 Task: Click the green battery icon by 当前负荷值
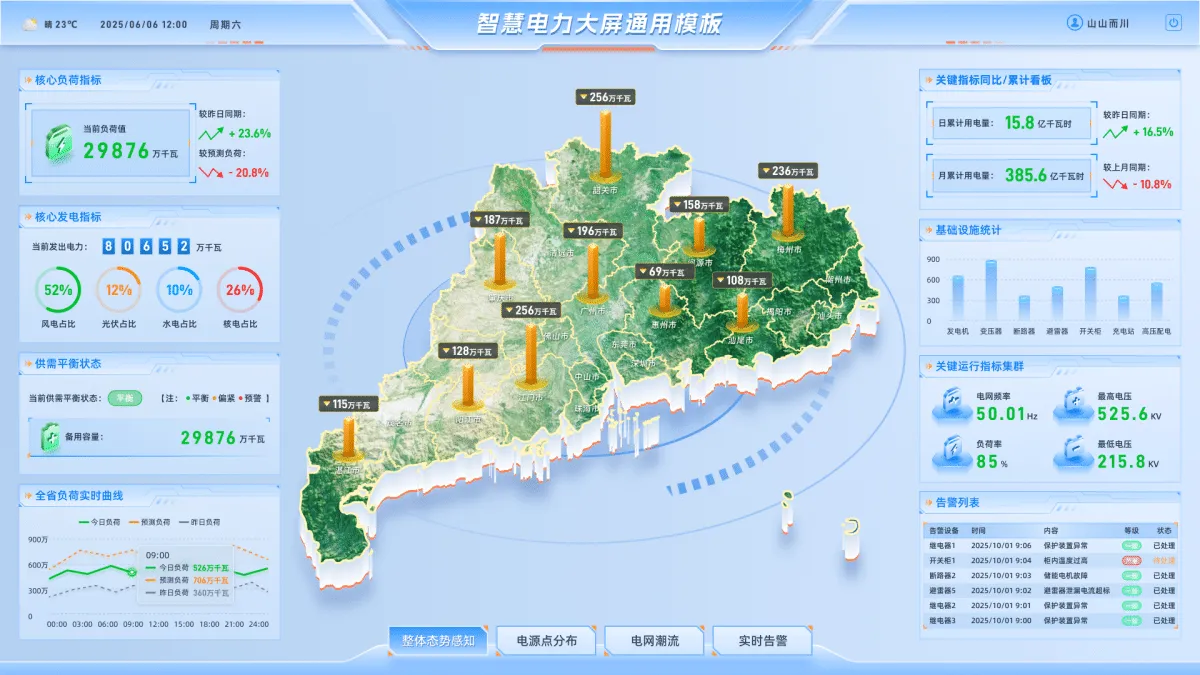(59, 144)
